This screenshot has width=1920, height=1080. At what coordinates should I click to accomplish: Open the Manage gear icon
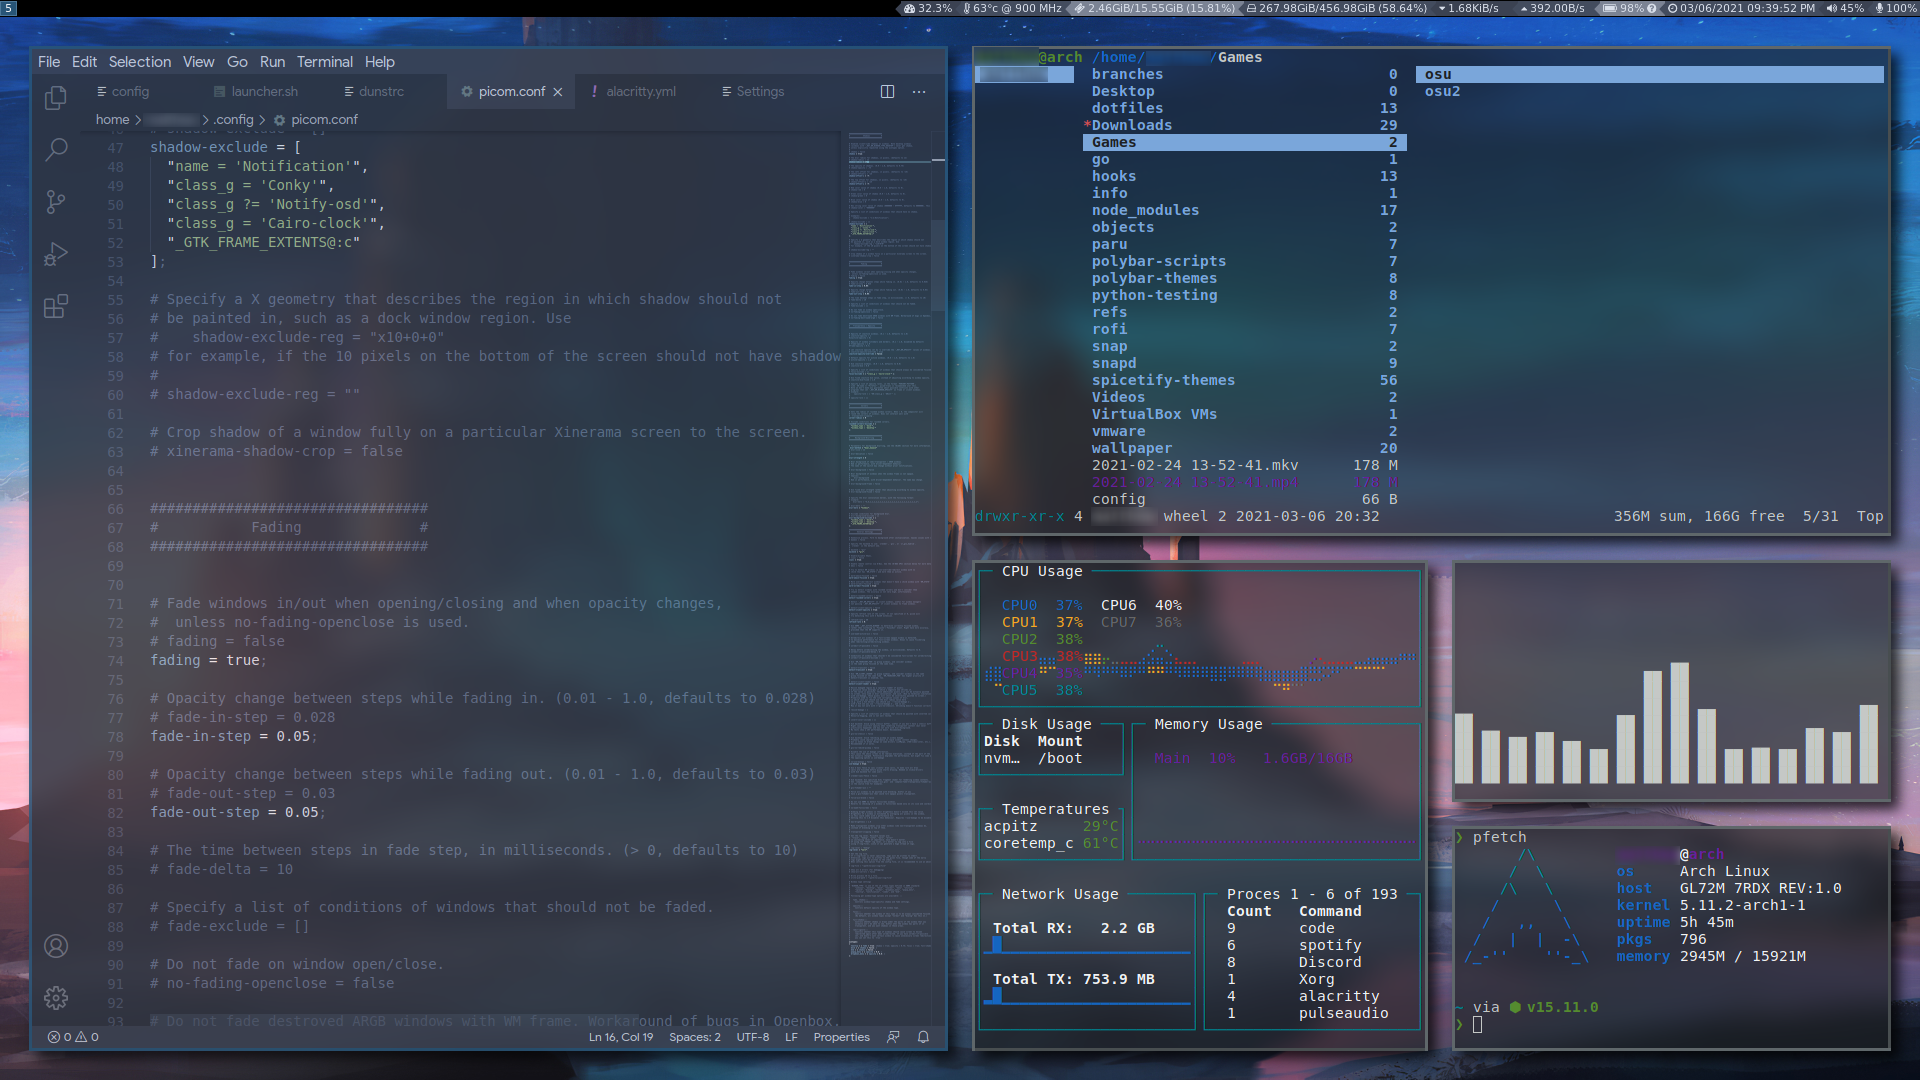point(56,997)
